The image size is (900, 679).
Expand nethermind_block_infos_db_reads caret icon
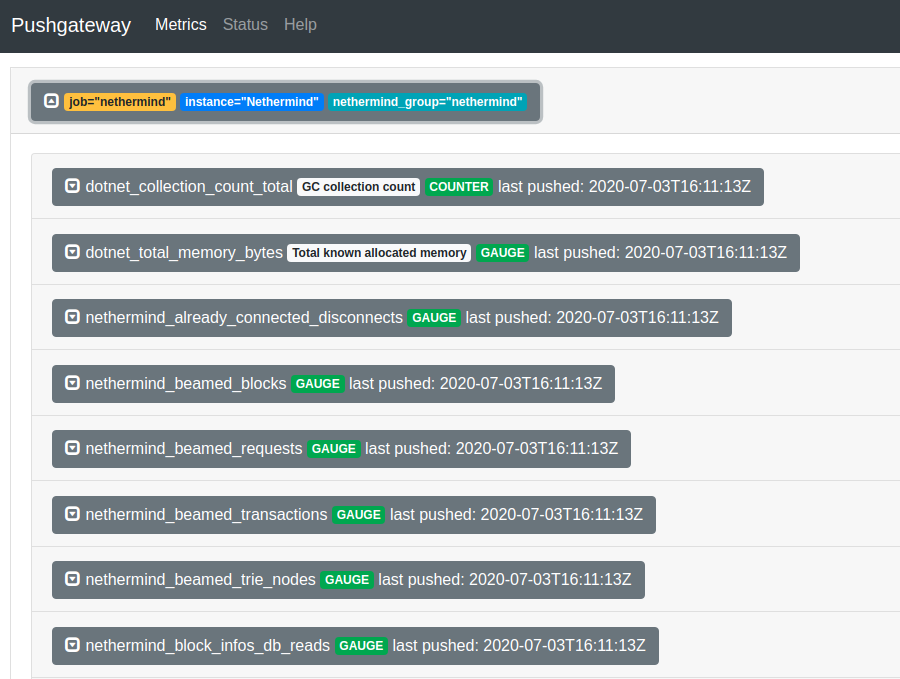point(72,645)
